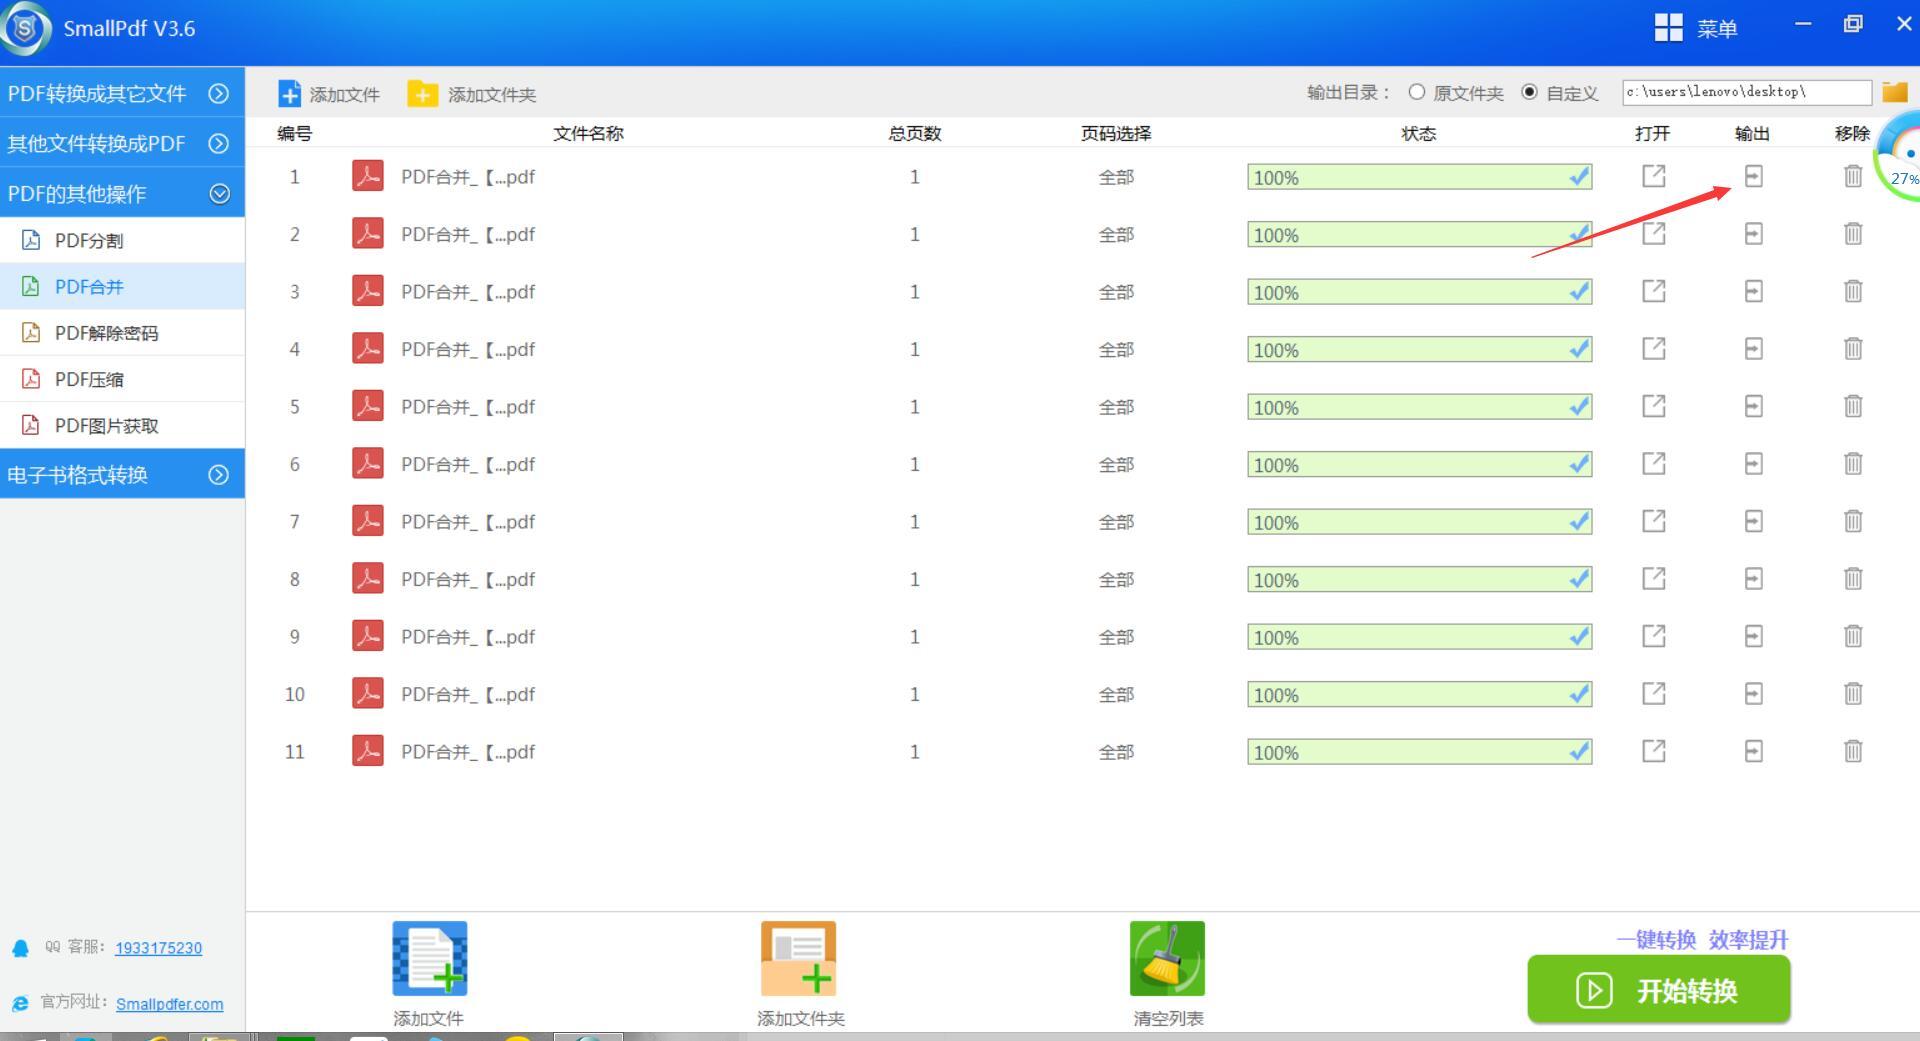This screenshot has width=1920, height=1041.
Task: Expand PDF转换成其它文件 section
Action: pyautogui.click(x=122, y=93)
